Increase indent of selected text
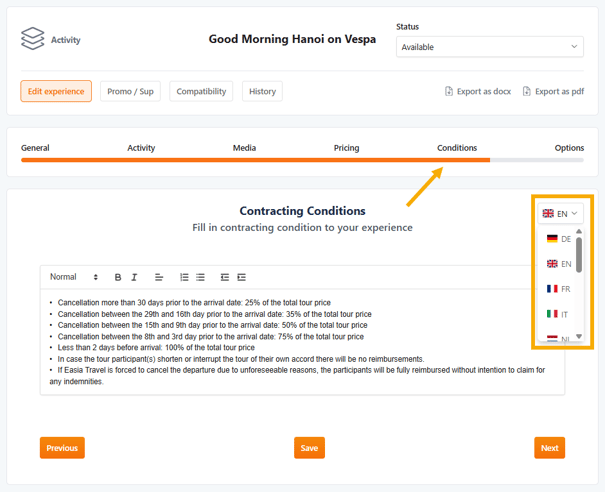The height and width of the screenshot is (492, 605). [241, 277]
